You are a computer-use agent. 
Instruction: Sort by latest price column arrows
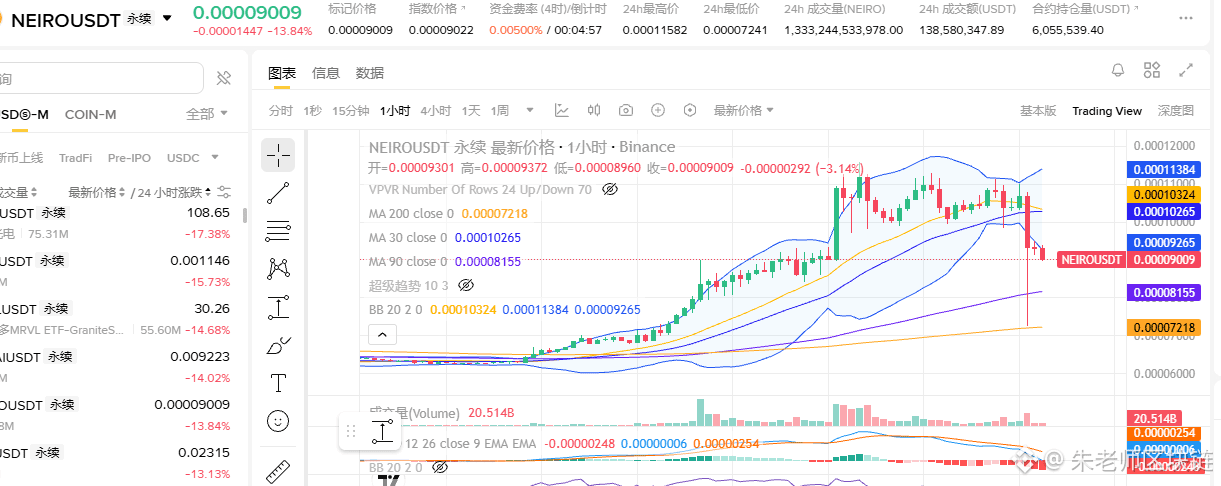coord(123,192)
